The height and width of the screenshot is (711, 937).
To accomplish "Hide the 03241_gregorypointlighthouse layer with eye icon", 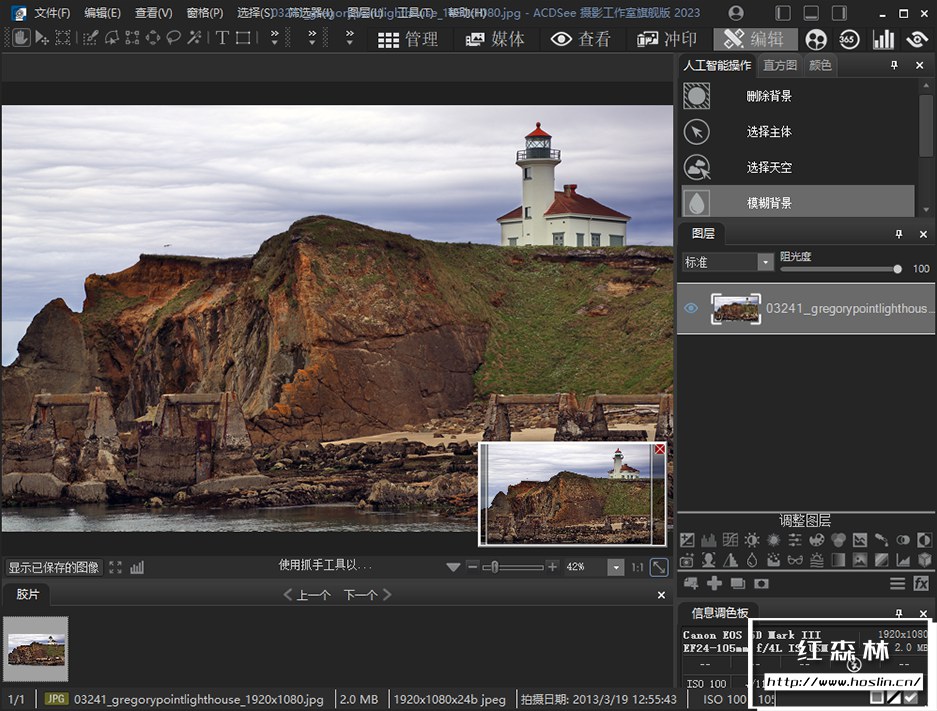I will 691,308.
